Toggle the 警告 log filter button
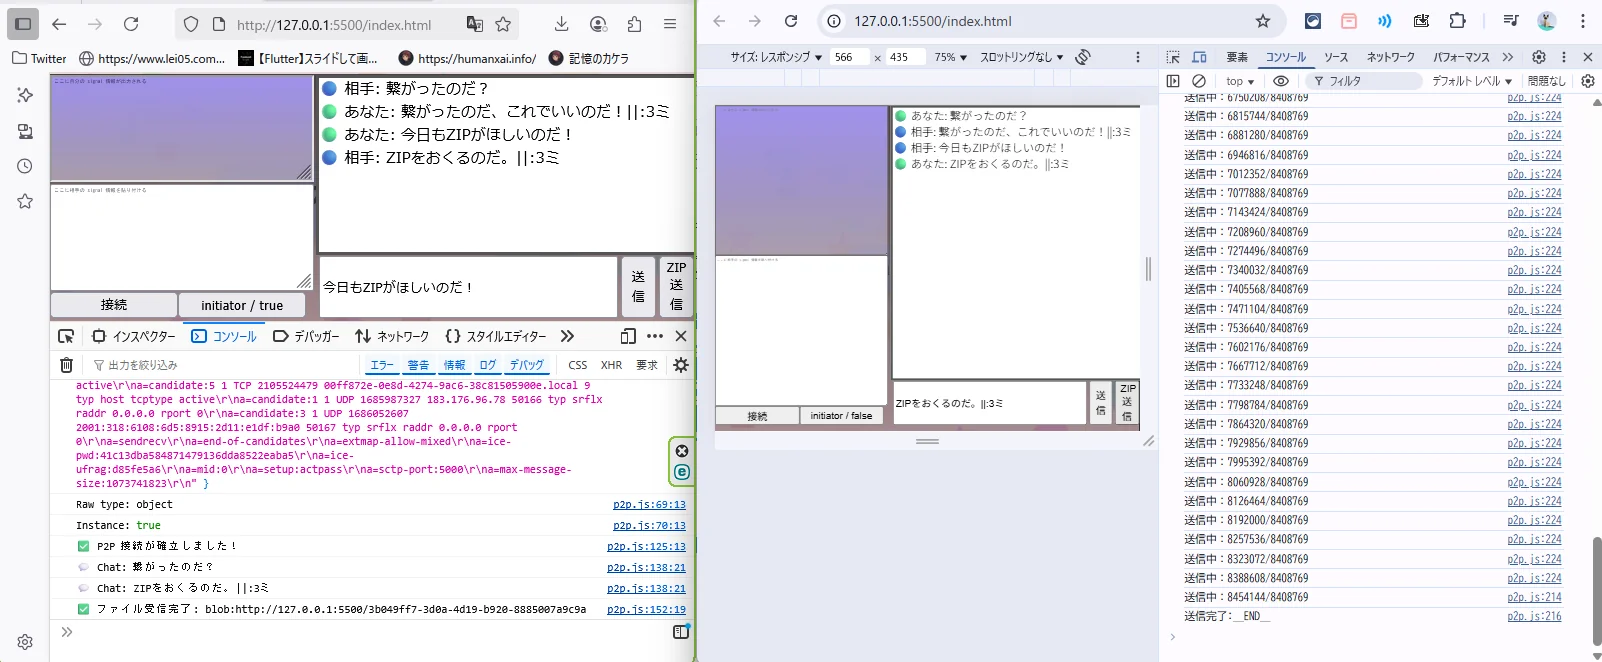Viewport: 1602px width, 662px height. coord(418,365)
